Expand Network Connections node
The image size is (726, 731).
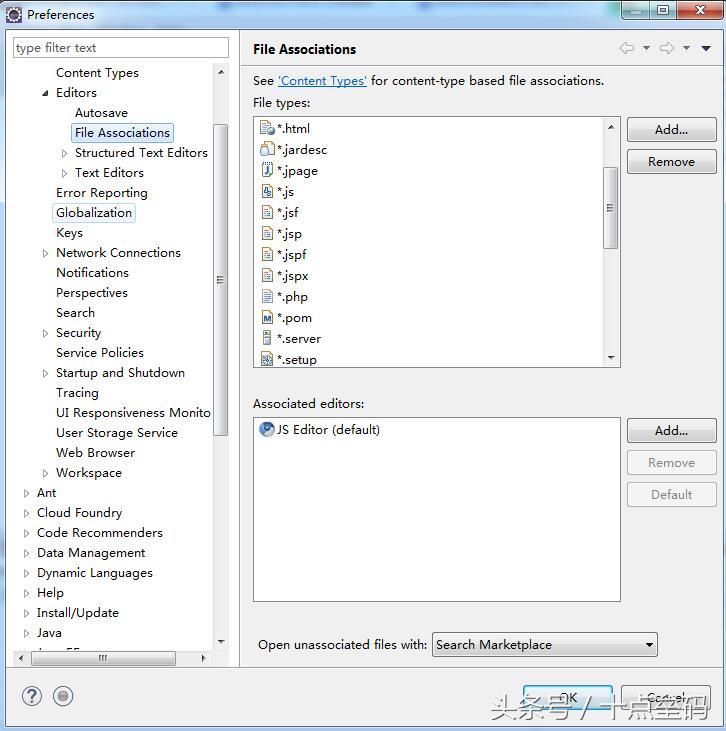coord(45,253)
